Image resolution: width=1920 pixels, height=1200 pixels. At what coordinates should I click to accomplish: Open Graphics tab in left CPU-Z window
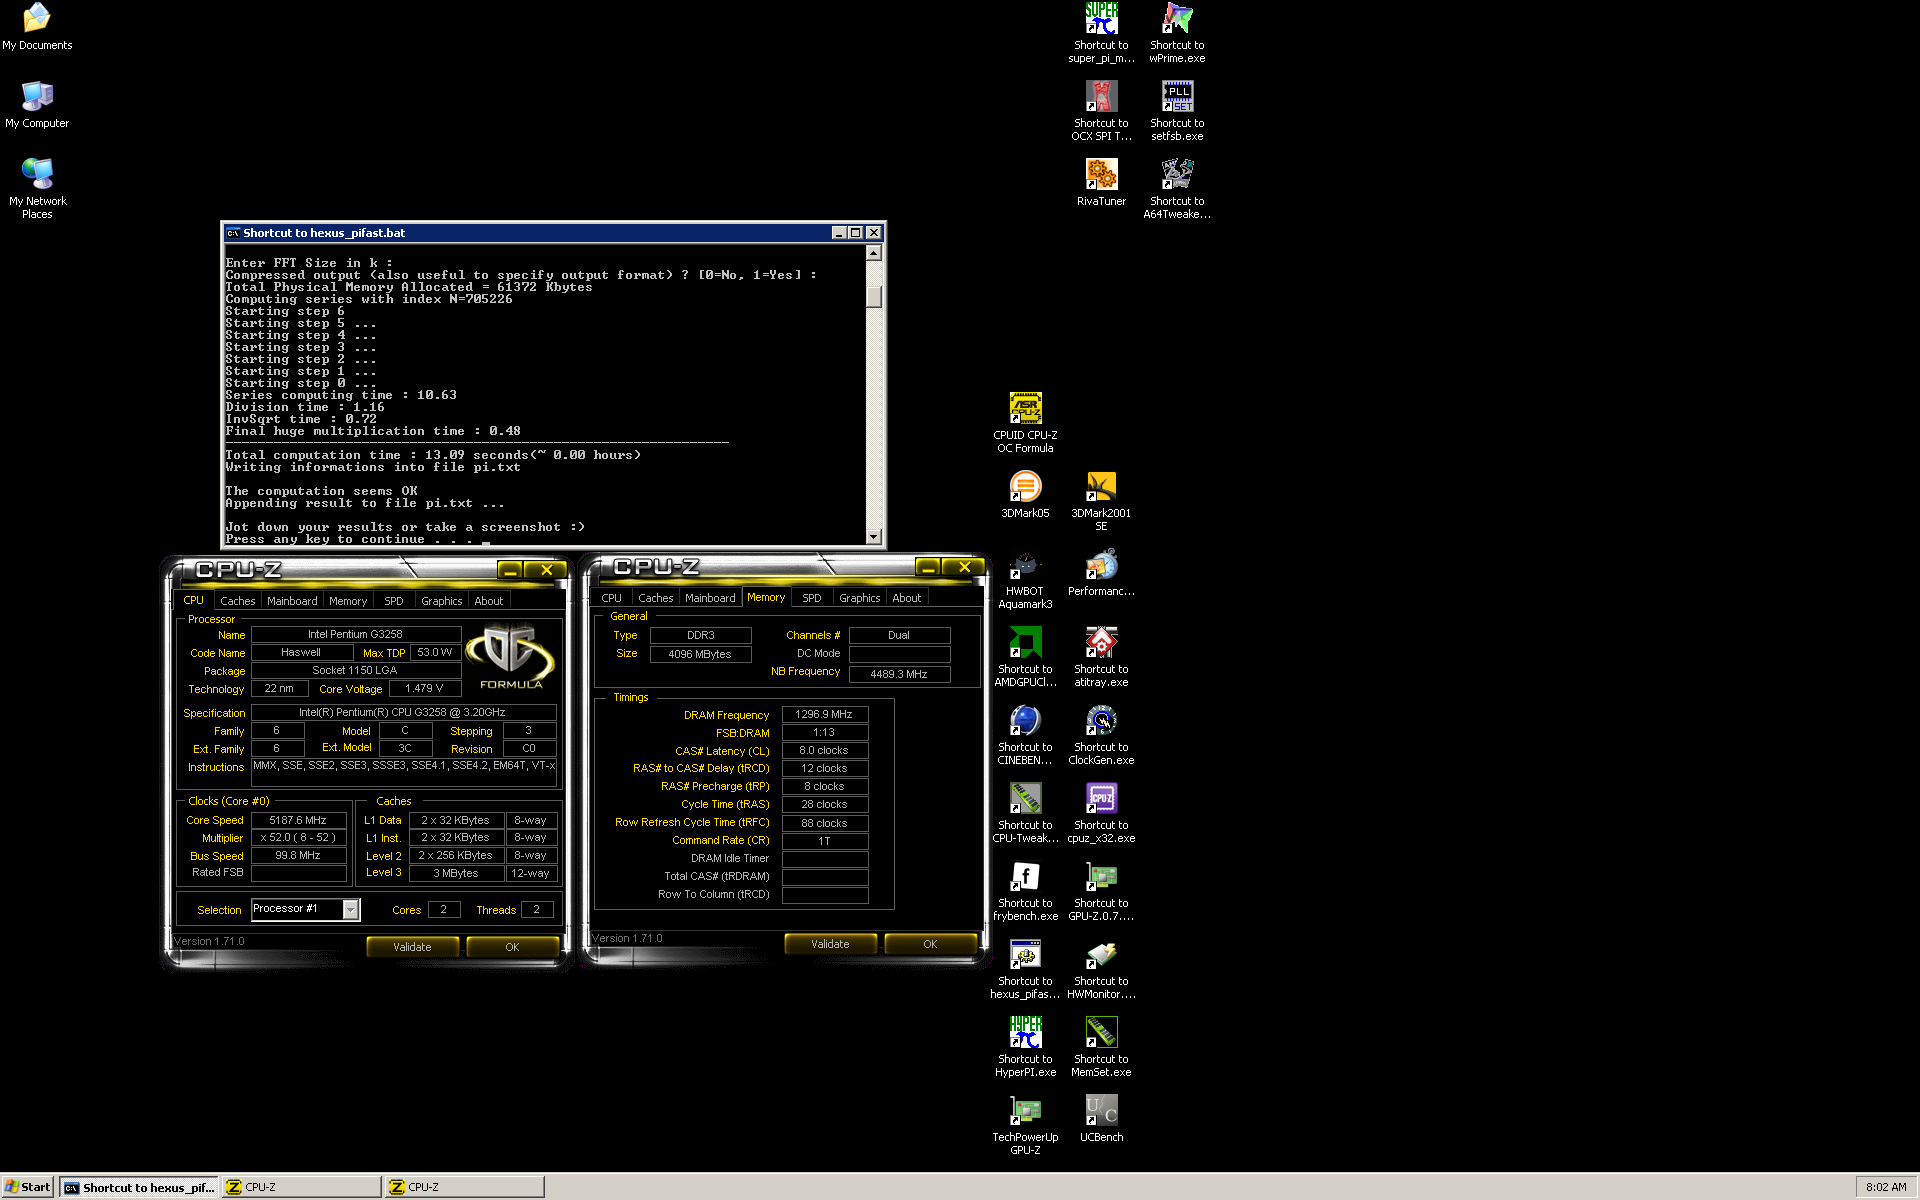(x=441, y=601)
